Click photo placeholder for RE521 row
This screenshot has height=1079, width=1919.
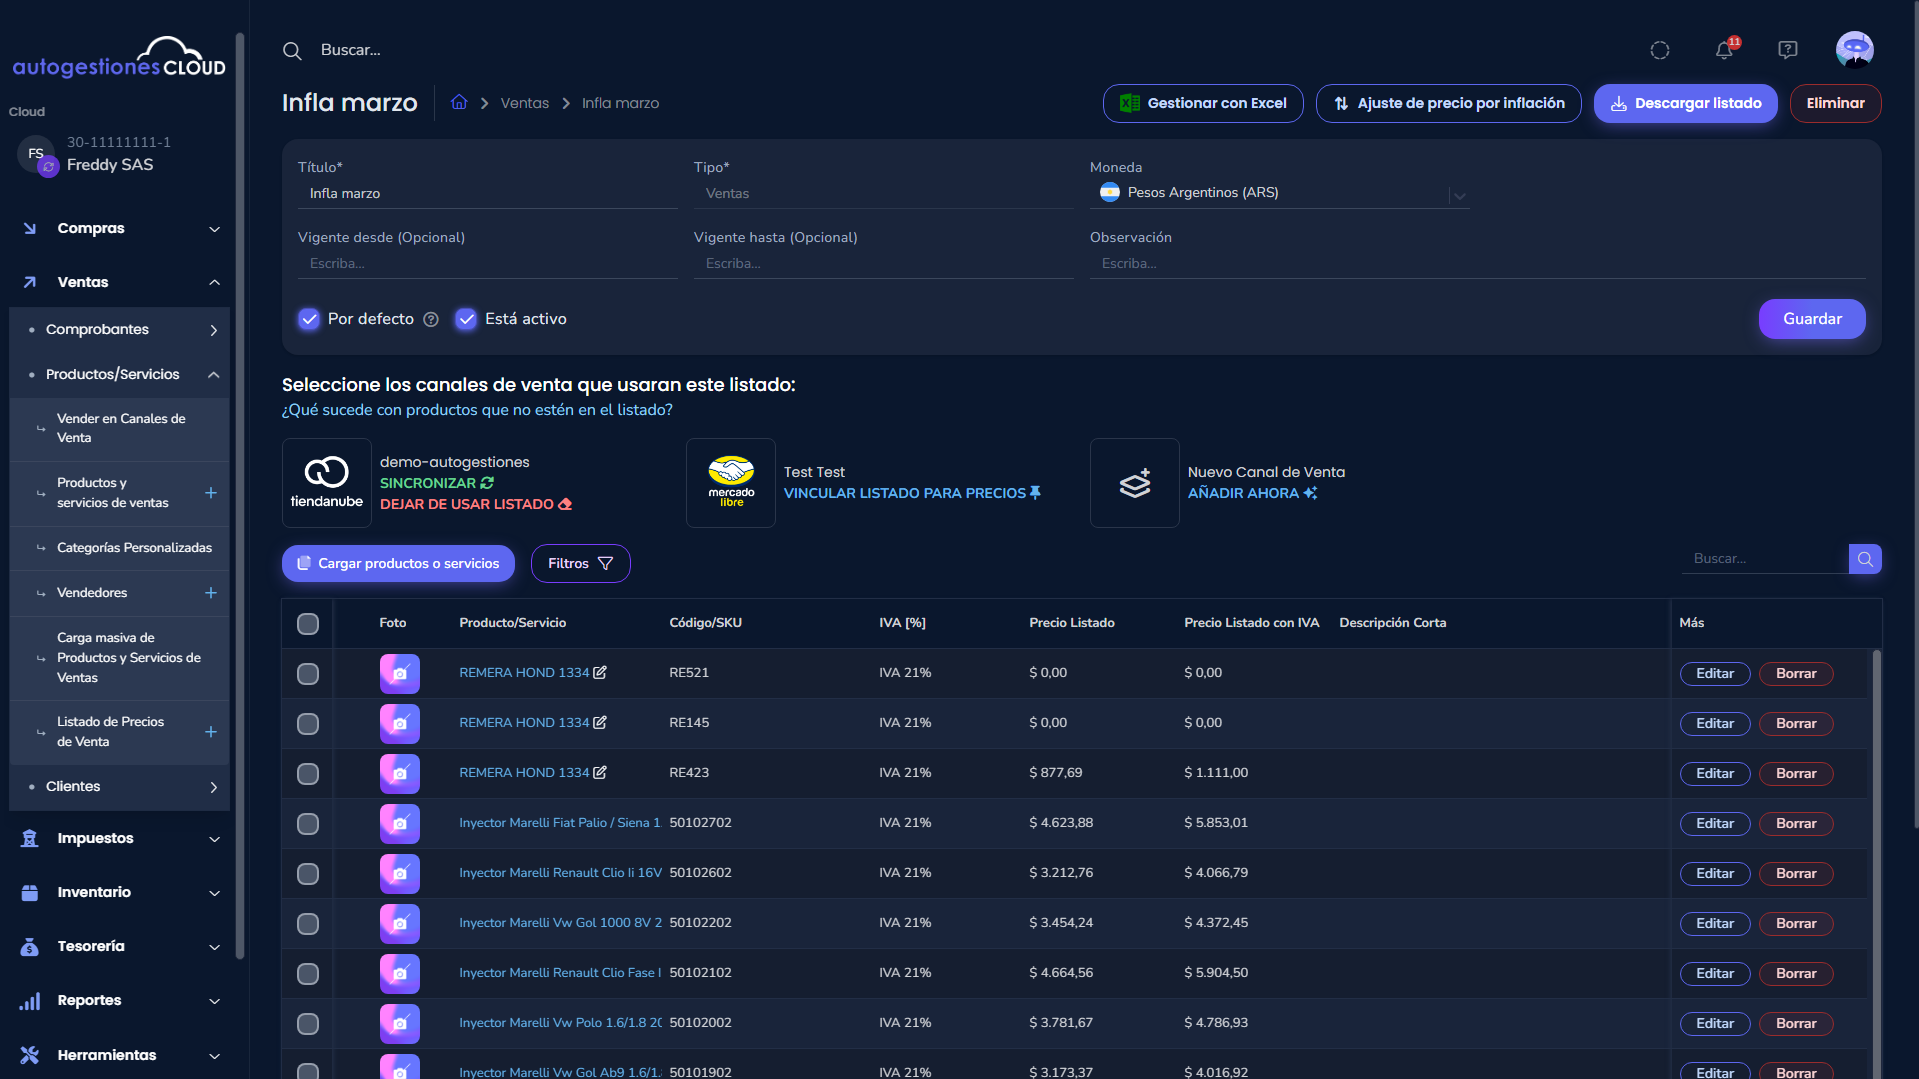[400, 673]
